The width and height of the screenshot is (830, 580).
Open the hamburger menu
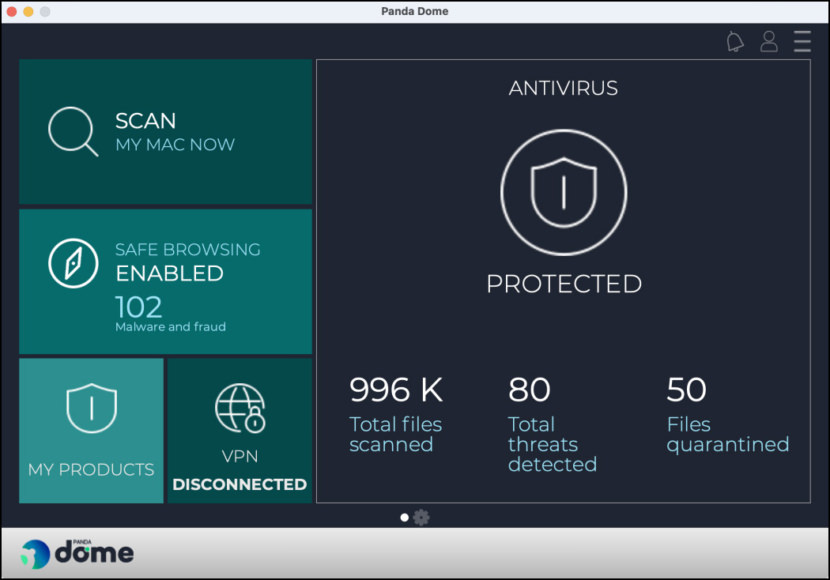click(802, 41)
